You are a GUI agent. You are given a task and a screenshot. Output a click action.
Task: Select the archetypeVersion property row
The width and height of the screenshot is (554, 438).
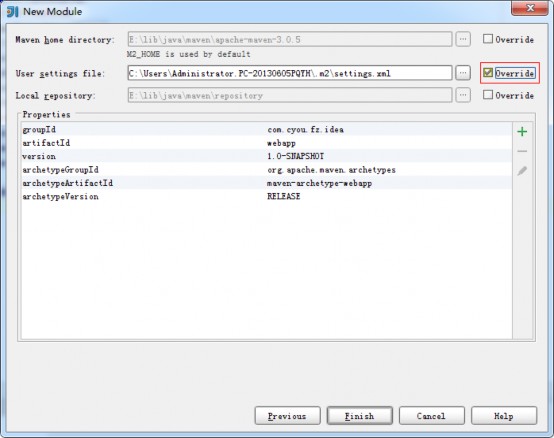(266, 196)
